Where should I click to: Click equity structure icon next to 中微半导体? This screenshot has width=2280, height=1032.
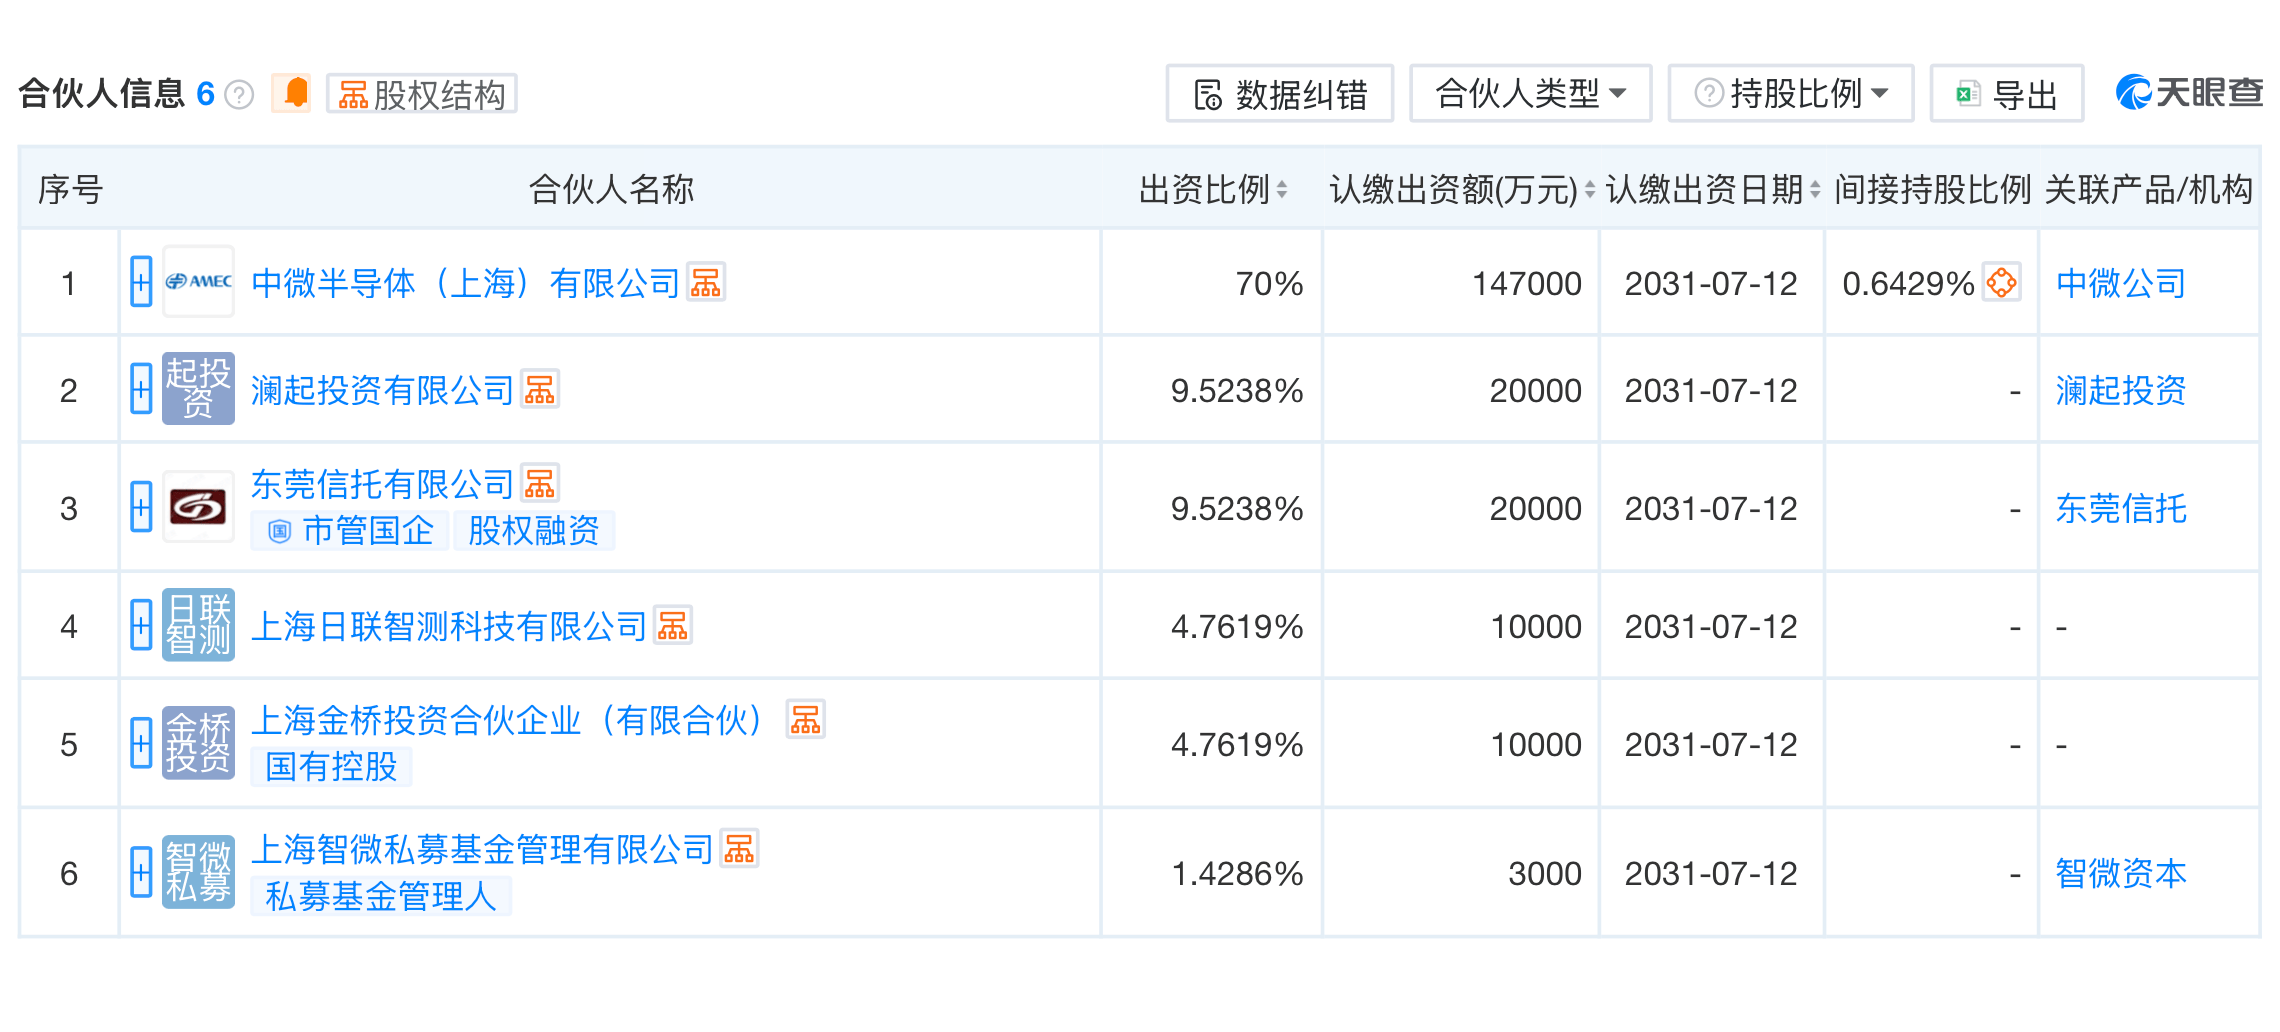[x=706, y=283]
